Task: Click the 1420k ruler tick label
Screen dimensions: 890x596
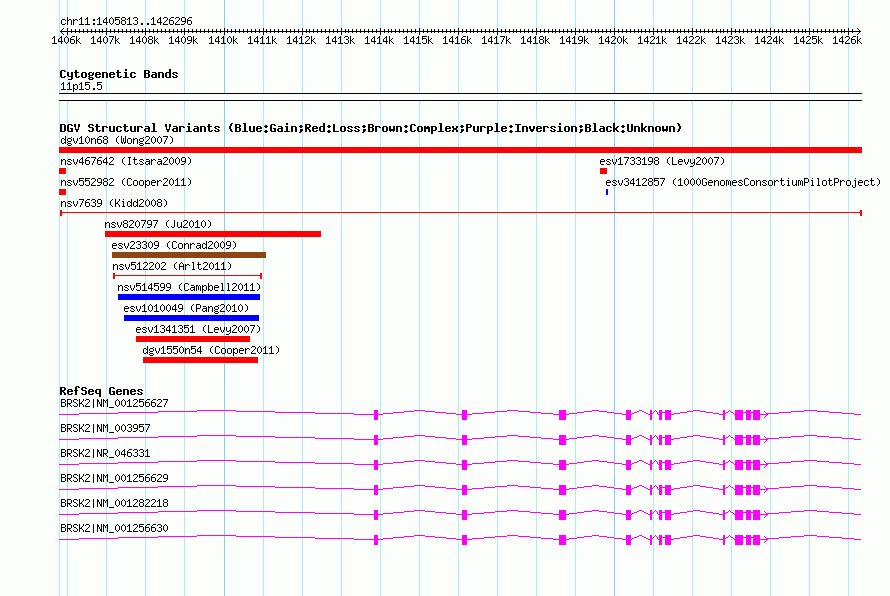Action: (613, 40)
